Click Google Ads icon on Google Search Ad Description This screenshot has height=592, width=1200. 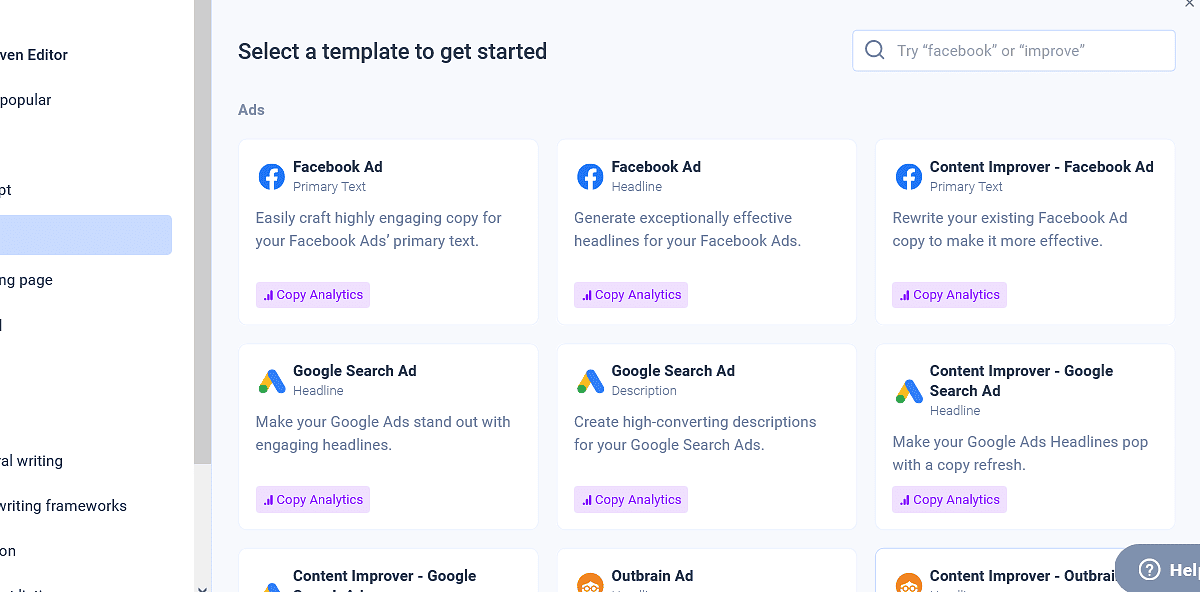pos(590,381)
